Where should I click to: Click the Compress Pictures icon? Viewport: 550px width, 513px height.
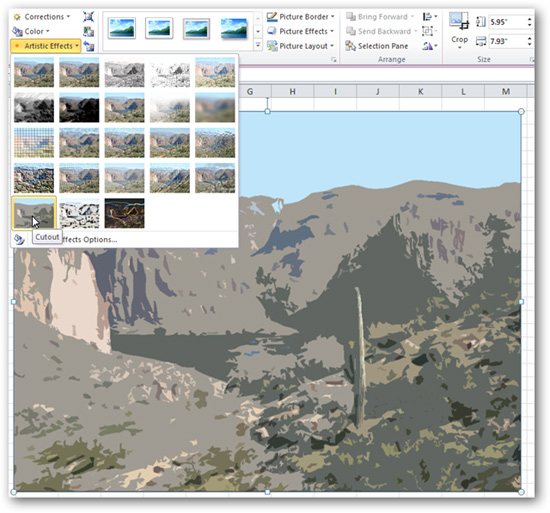[88, 16]
